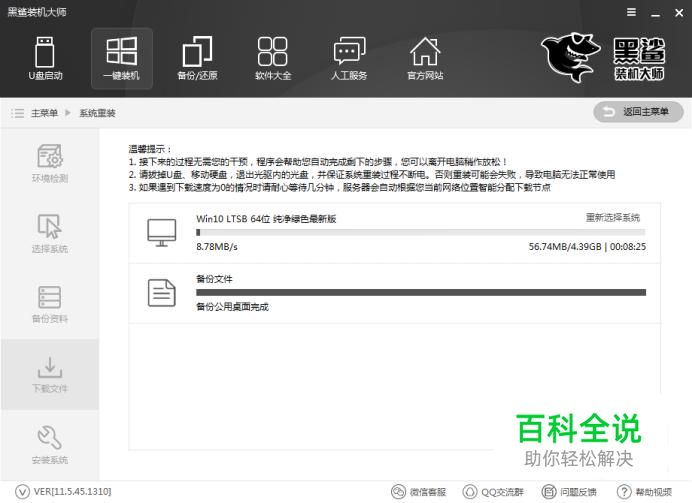The width and height of the screenshot is (692, 503).
Task: Open 备份/还原 section
Action: 197,59
